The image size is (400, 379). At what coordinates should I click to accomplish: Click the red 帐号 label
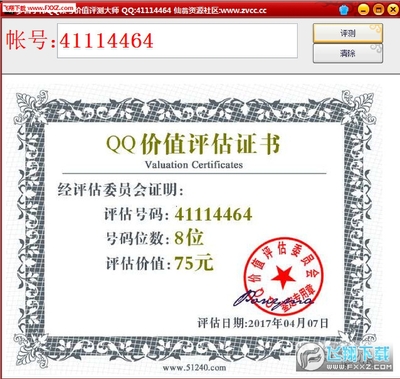(30, 40)
